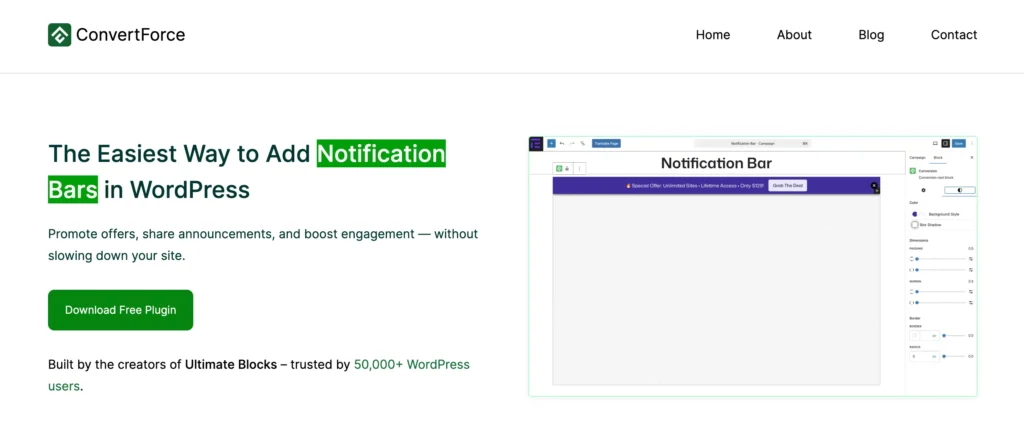1024x430 pixels.
Task: Click the Radius px input field
Action: (x=925, y=356)
